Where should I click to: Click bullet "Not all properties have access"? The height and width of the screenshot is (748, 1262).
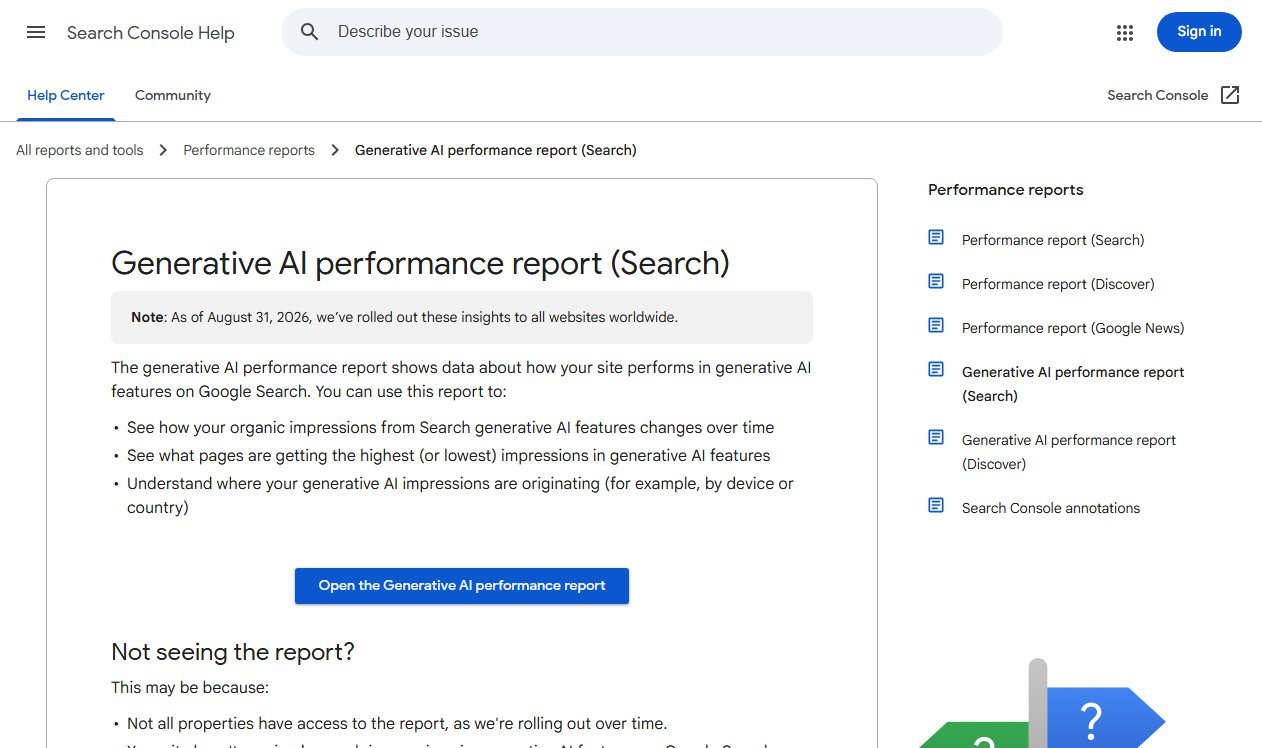[x=397, y=724]
